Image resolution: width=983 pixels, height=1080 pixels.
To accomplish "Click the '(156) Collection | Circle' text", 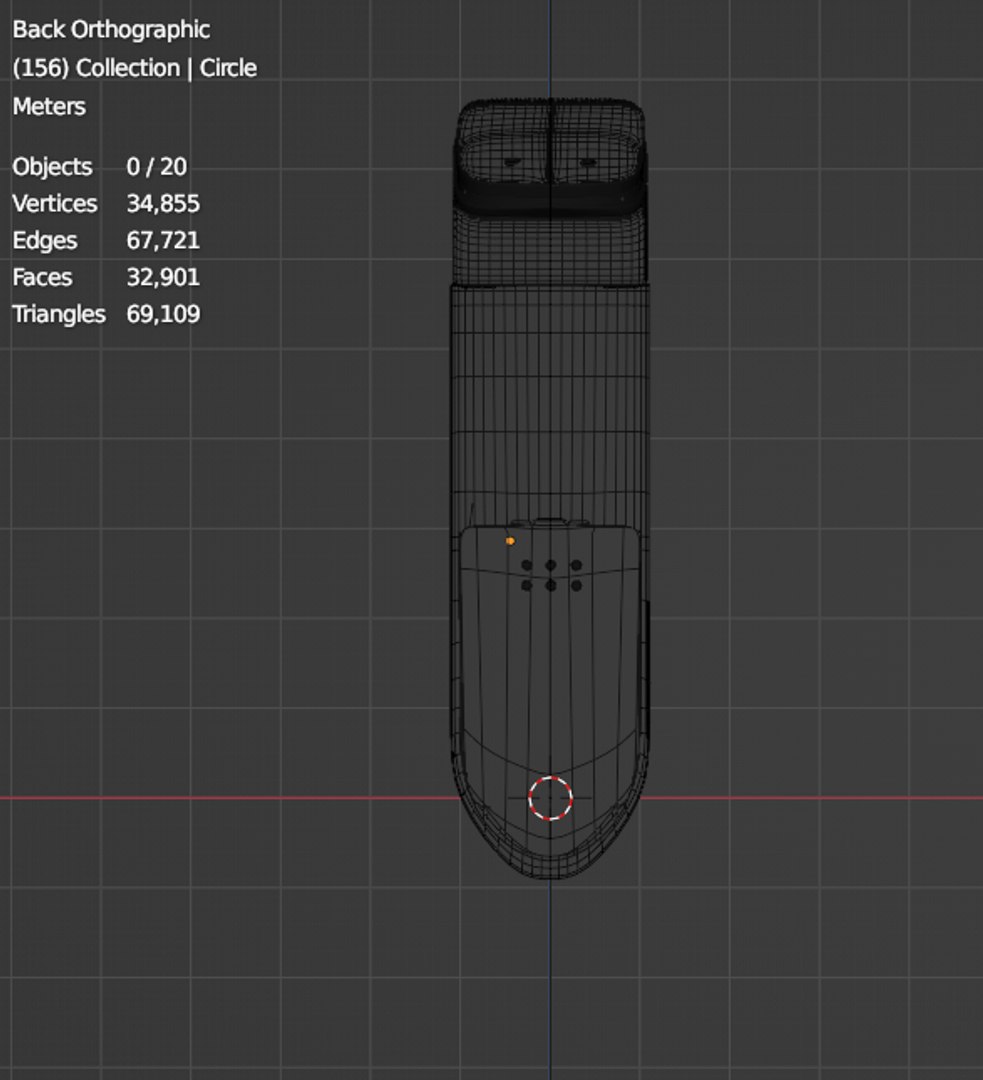I will click(x=134, y=68).
